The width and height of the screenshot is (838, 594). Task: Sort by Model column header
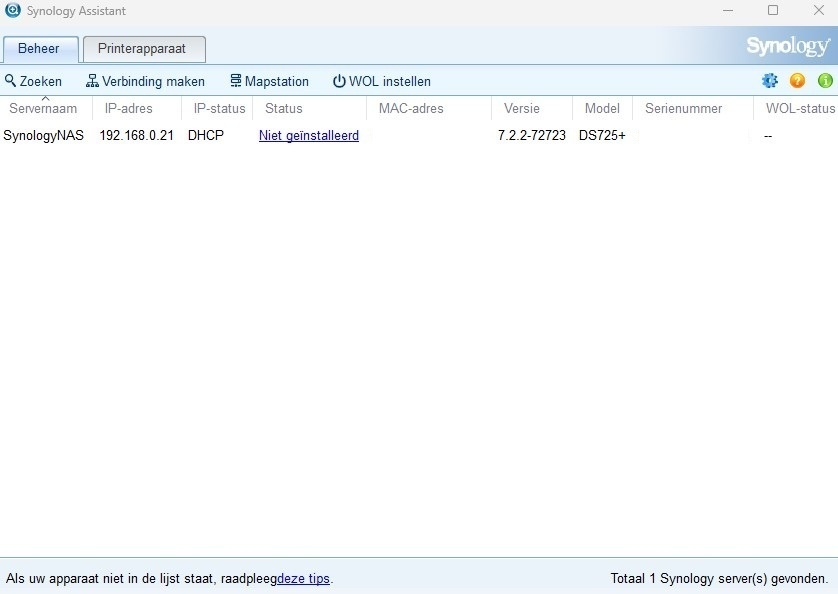[602, 109]
